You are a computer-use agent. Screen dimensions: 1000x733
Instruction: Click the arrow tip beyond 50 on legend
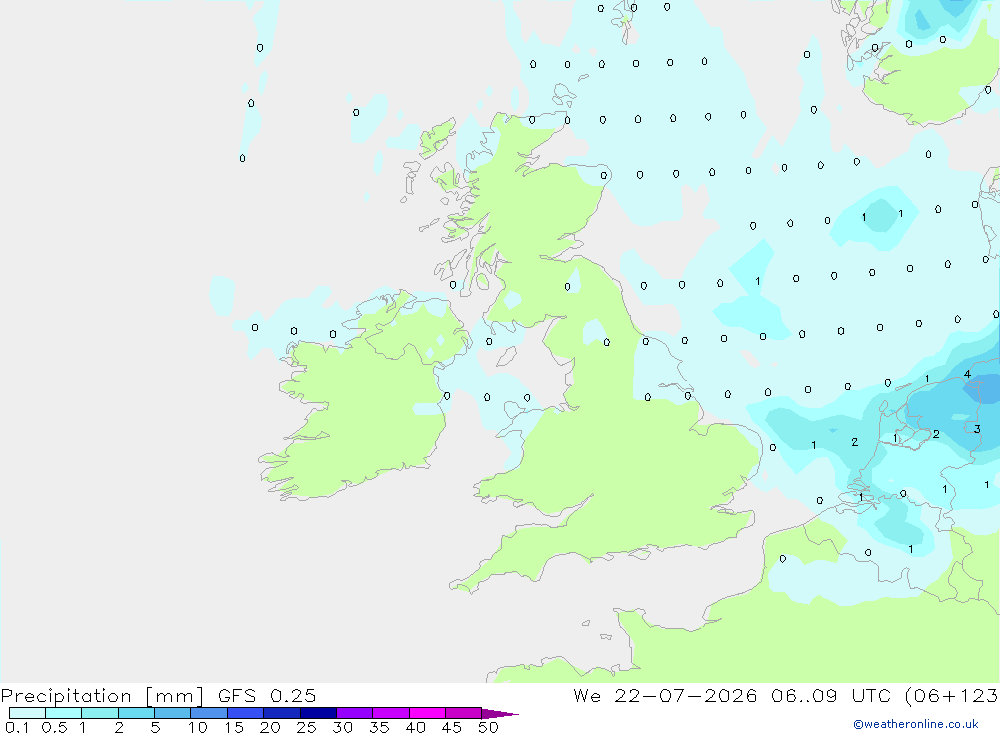tap(501, 714)
